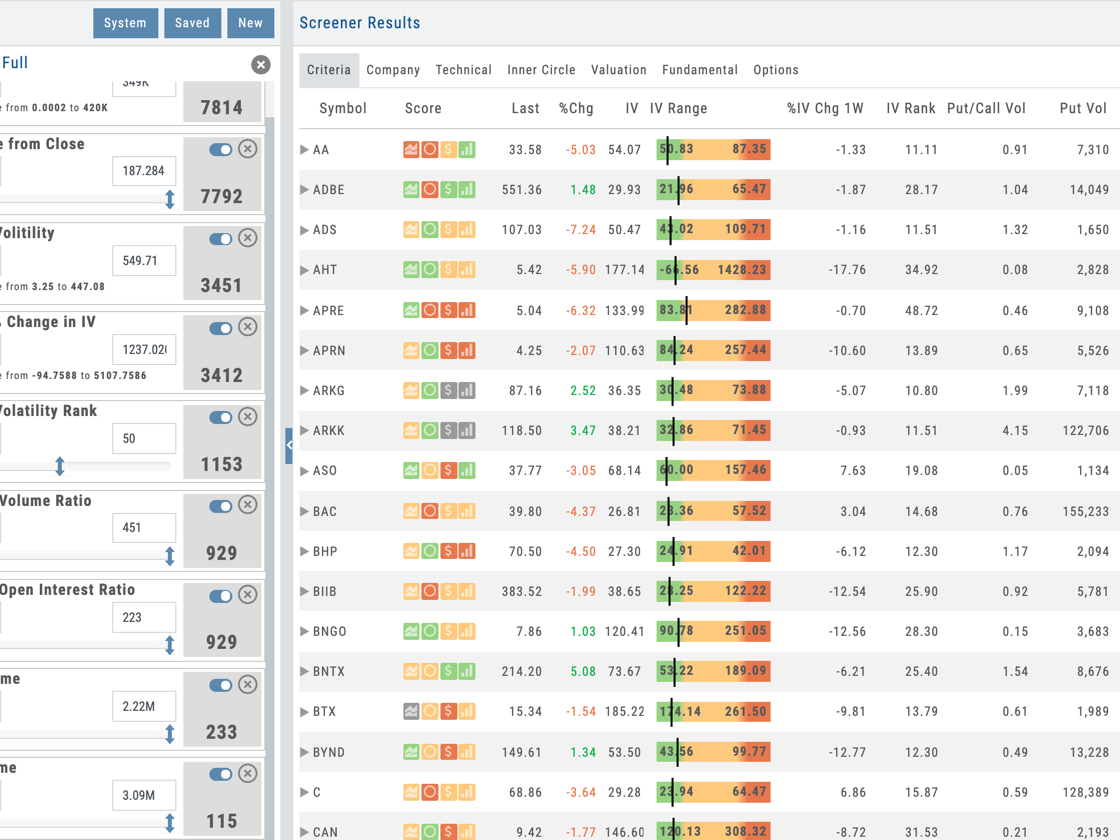Switch to the Company tab
Image resolution: width=1120 pixels, height=840 pixels.
tap(393, 70)
